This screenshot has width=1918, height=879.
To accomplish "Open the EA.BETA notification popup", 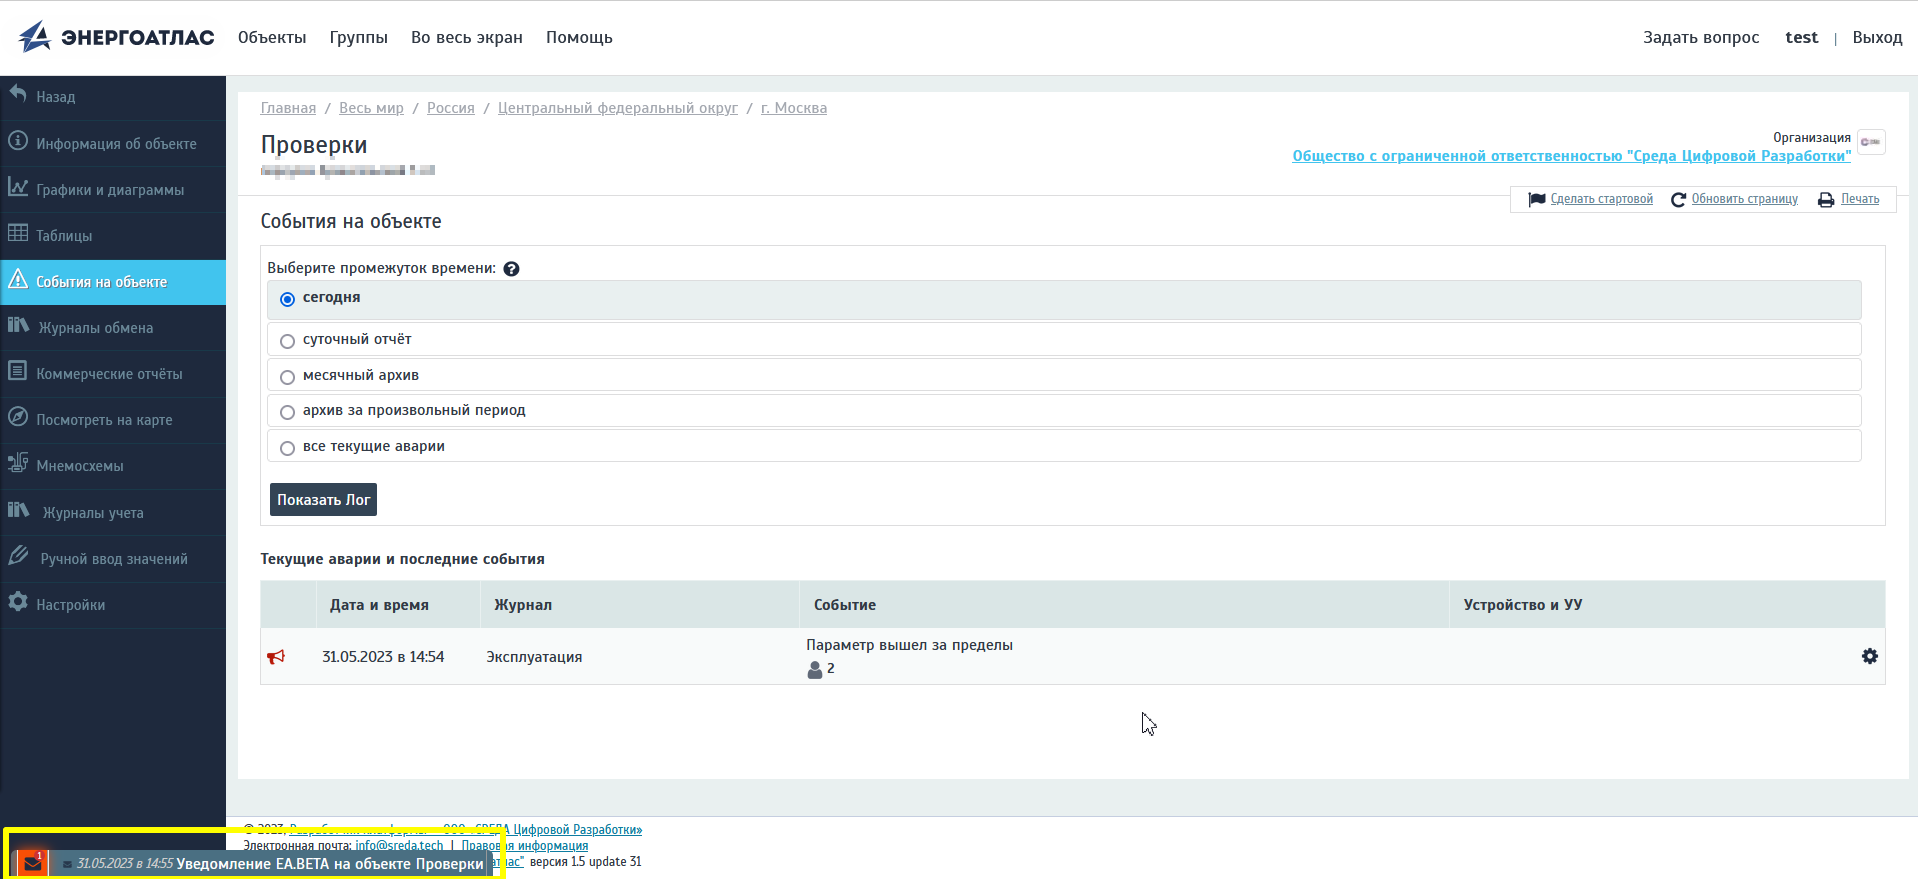I will click(x=329, y=863).
